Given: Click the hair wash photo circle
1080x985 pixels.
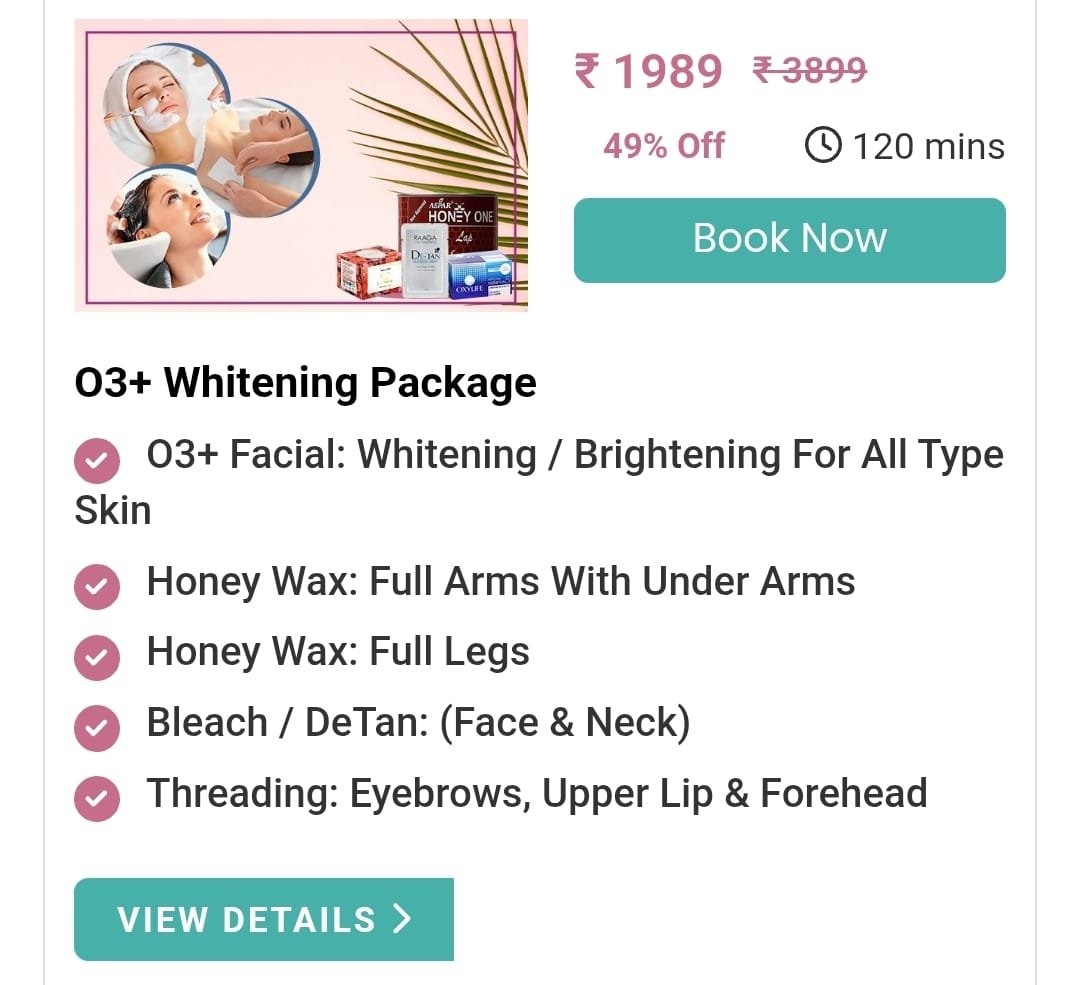Looking at the screenshot, I should [169, 227].
